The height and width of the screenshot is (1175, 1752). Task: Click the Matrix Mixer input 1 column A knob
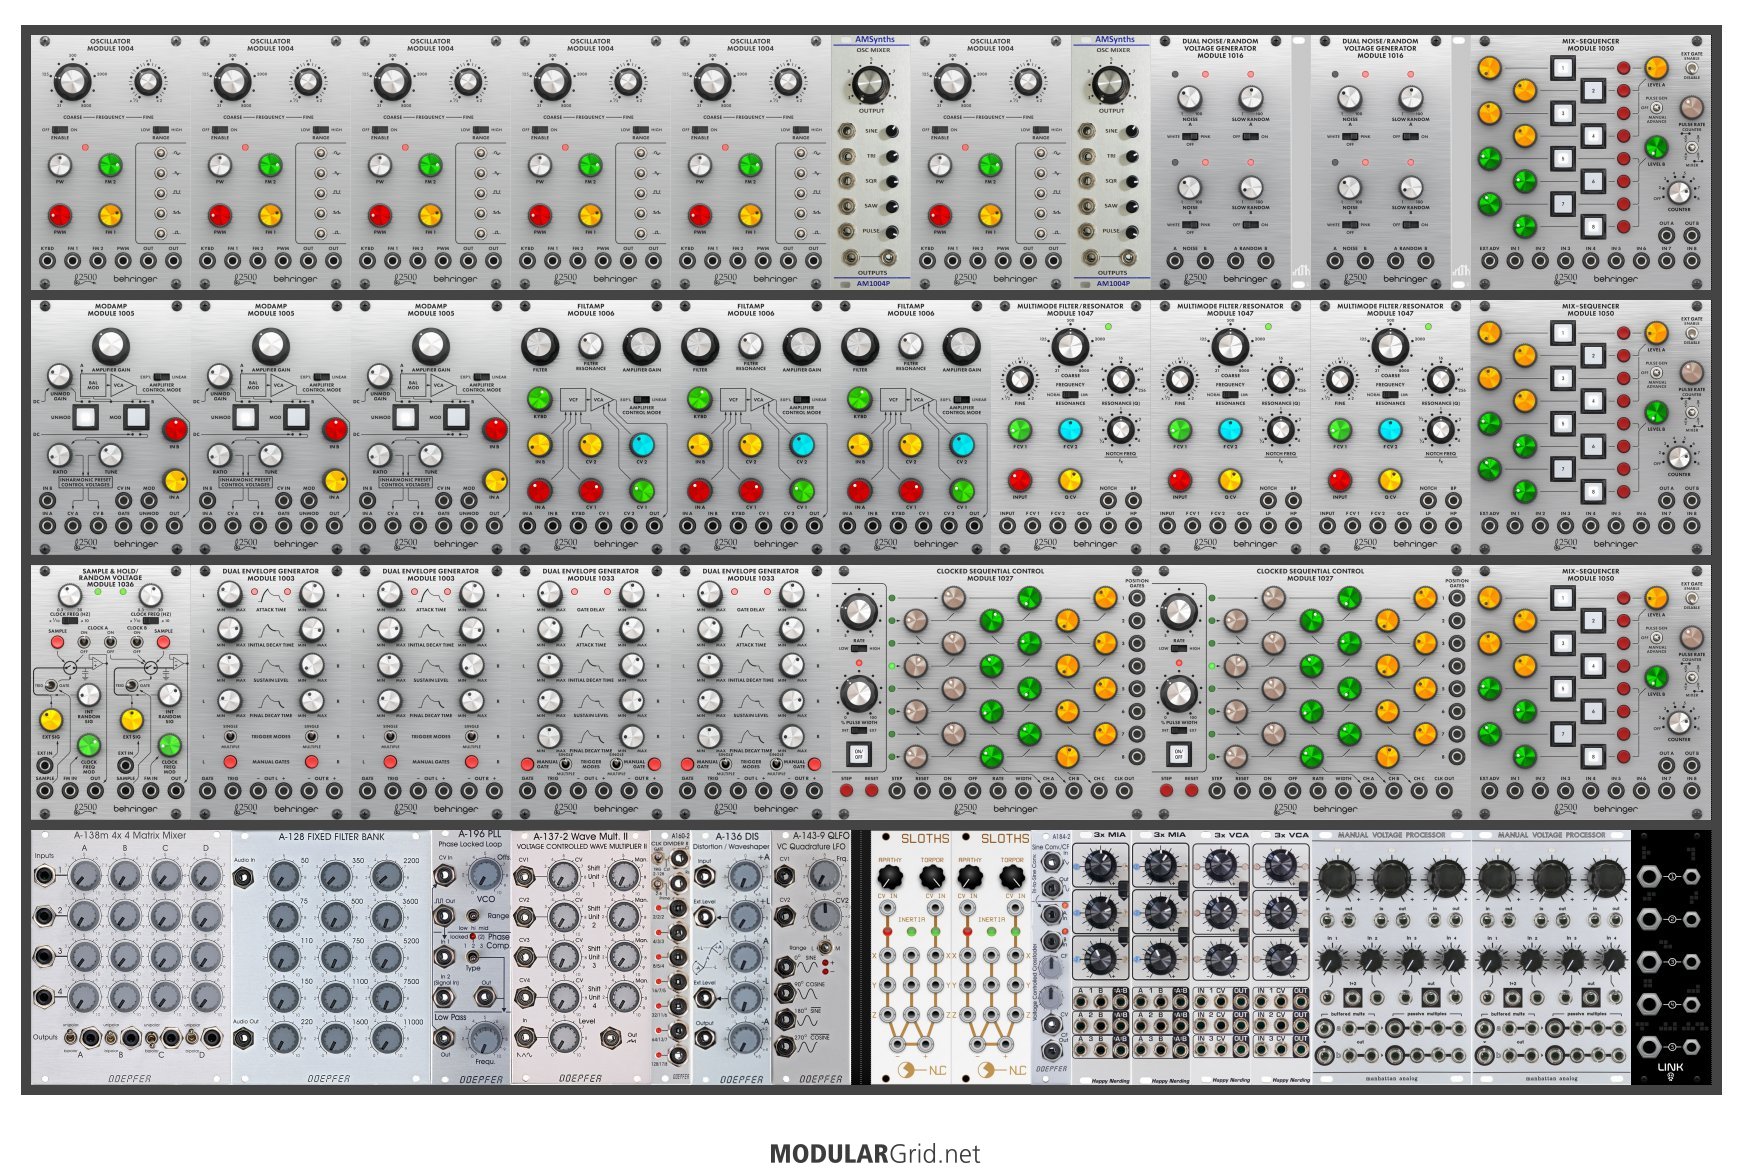coord(84,877)
